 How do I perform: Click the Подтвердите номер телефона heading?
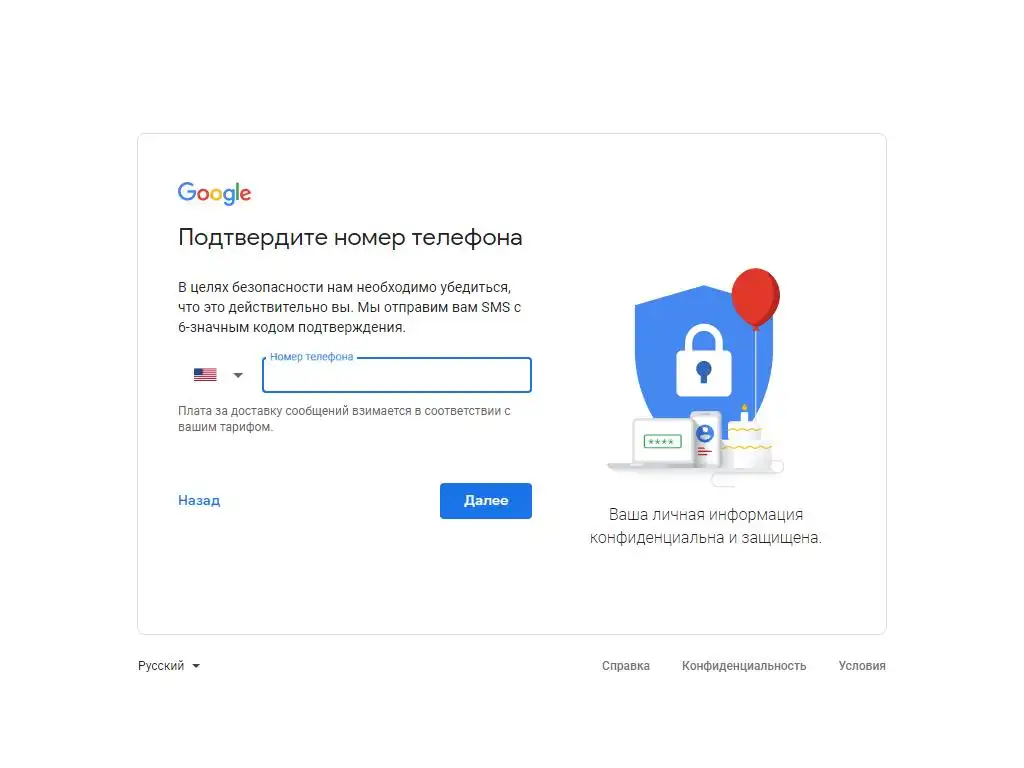(350, 238)
